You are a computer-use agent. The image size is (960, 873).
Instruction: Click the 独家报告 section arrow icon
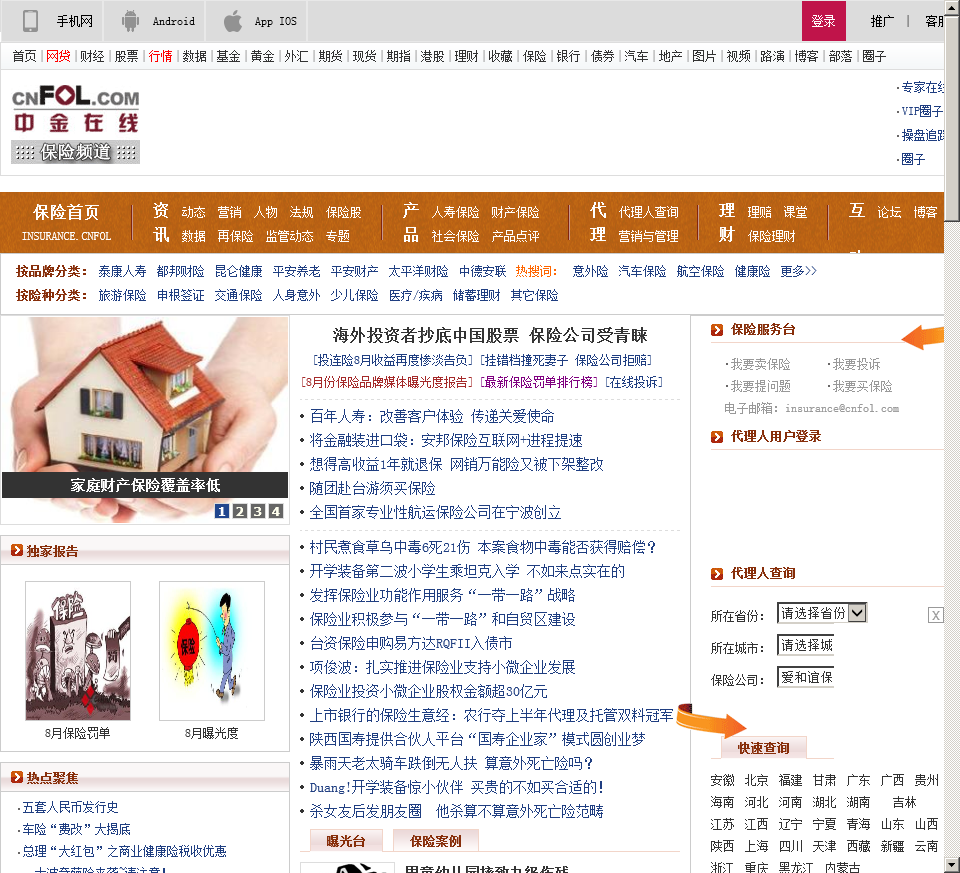click(17, 550)
